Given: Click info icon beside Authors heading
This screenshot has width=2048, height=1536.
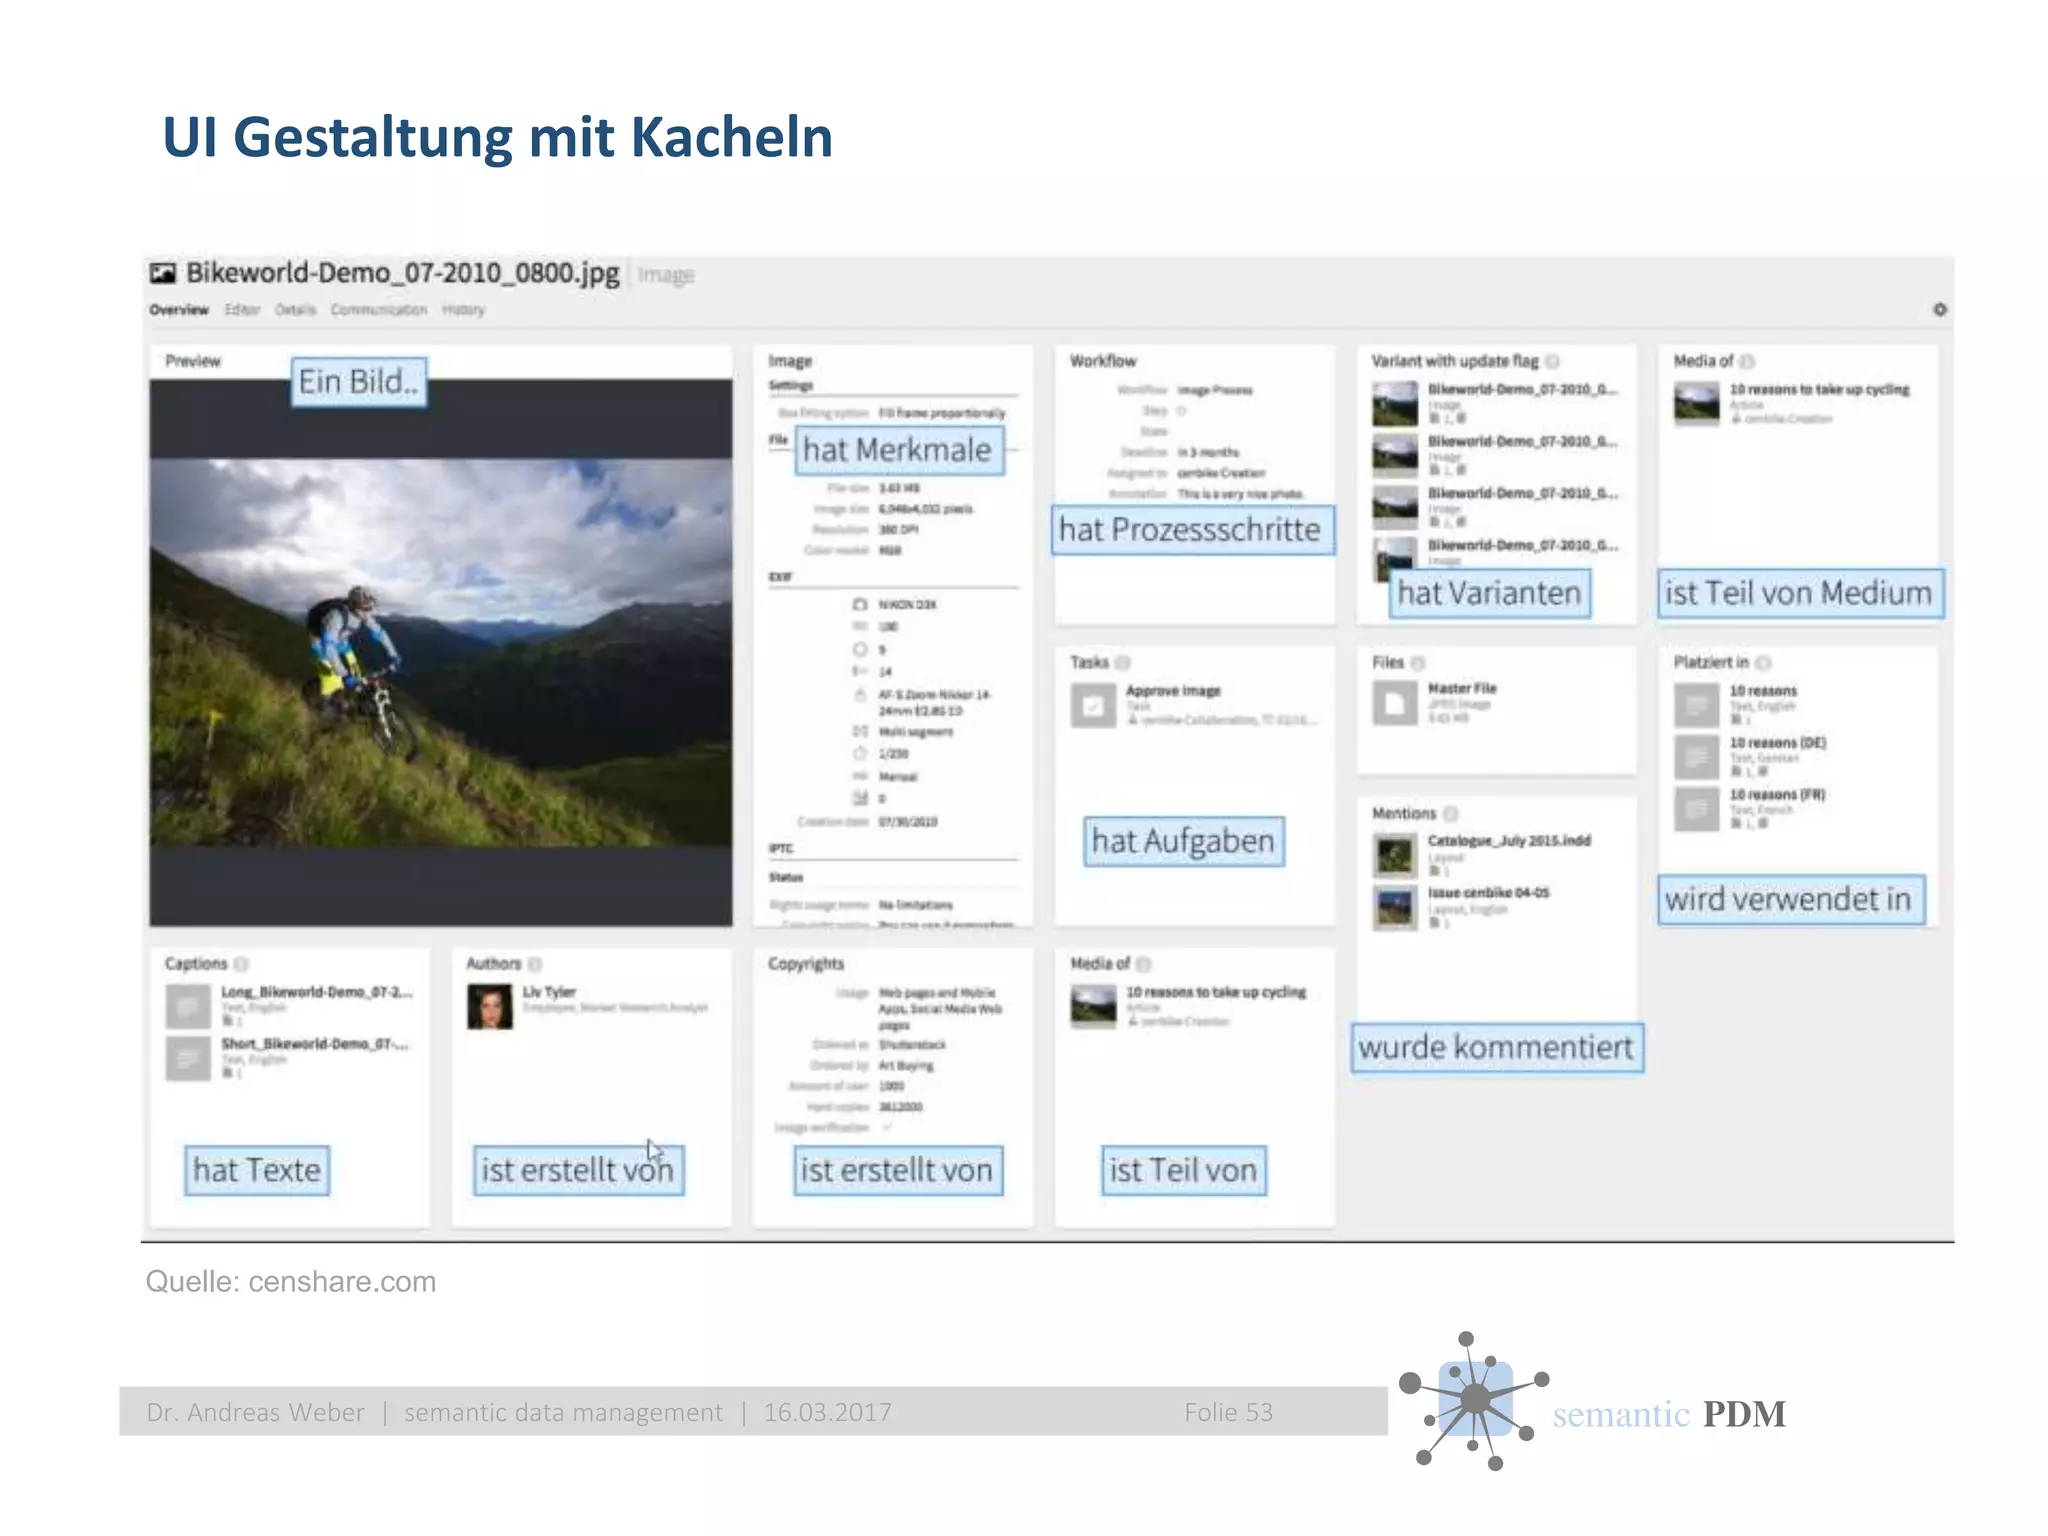Looking at the screenshot, I should tap(535, 963).
